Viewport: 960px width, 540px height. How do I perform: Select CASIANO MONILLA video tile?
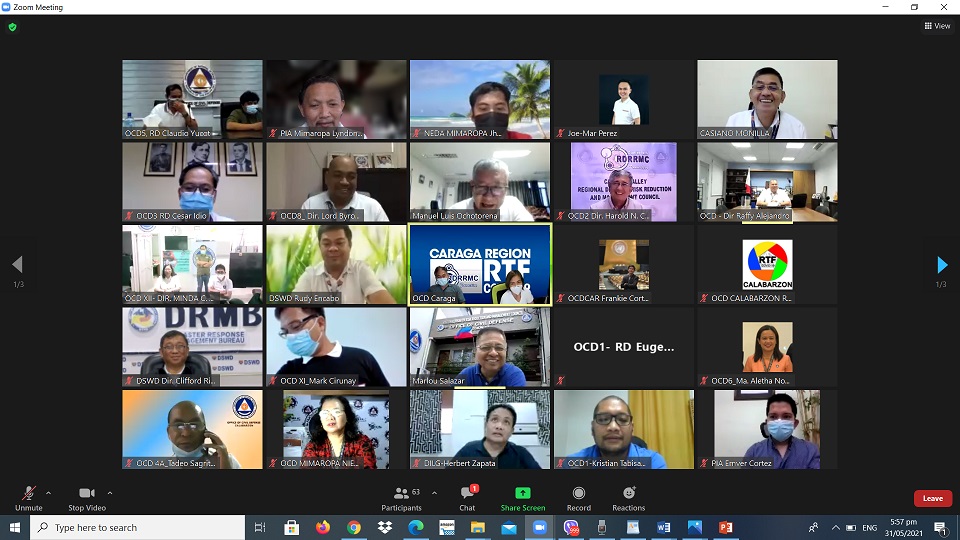tap(767, 99)
